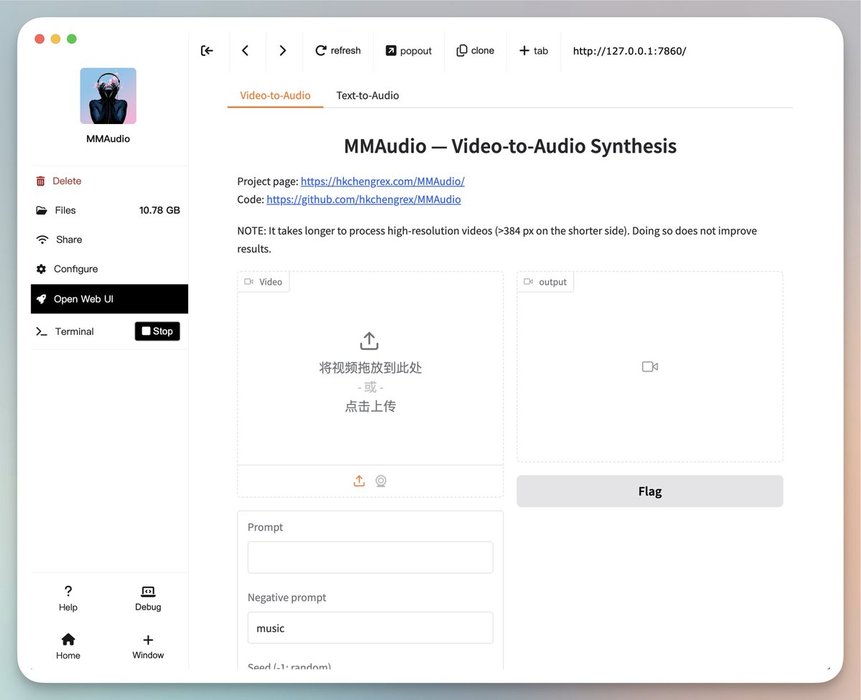Open the Files menu item

[x=66, y=211]
